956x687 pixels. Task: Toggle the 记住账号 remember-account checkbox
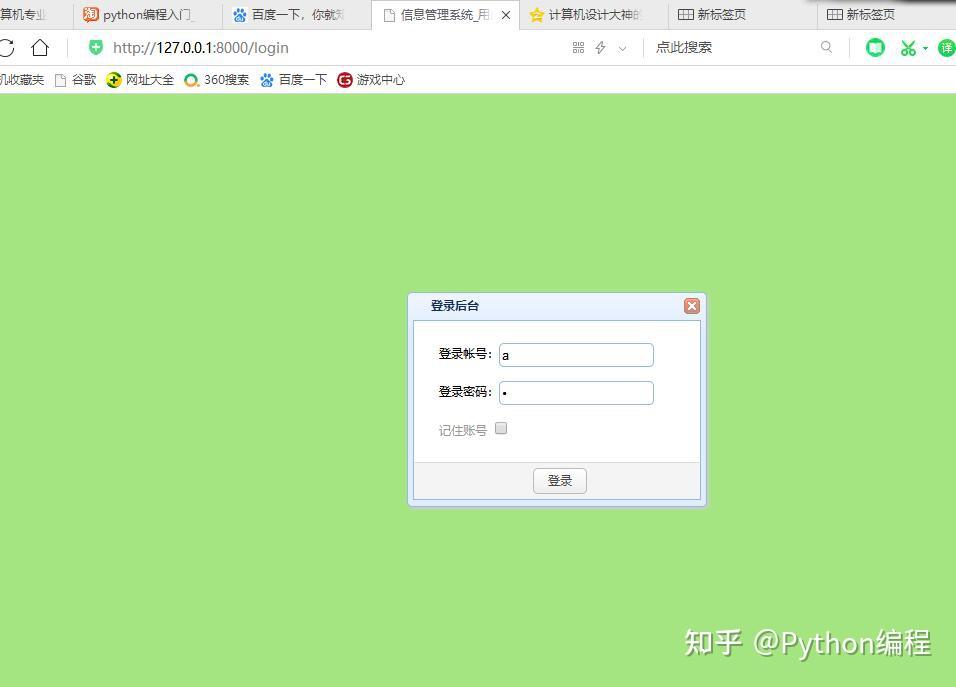coord(500,427)
